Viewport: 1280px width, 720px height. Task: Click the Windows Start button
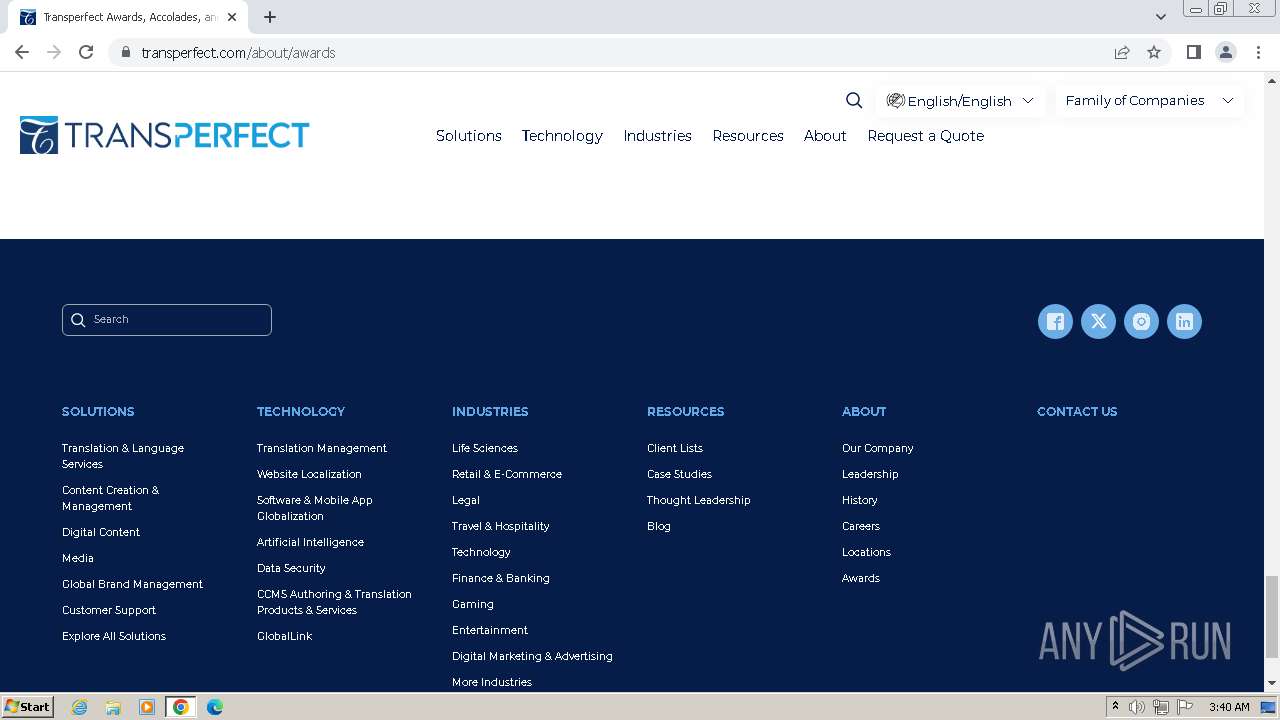pyautogui.click(x=27, y=707)
